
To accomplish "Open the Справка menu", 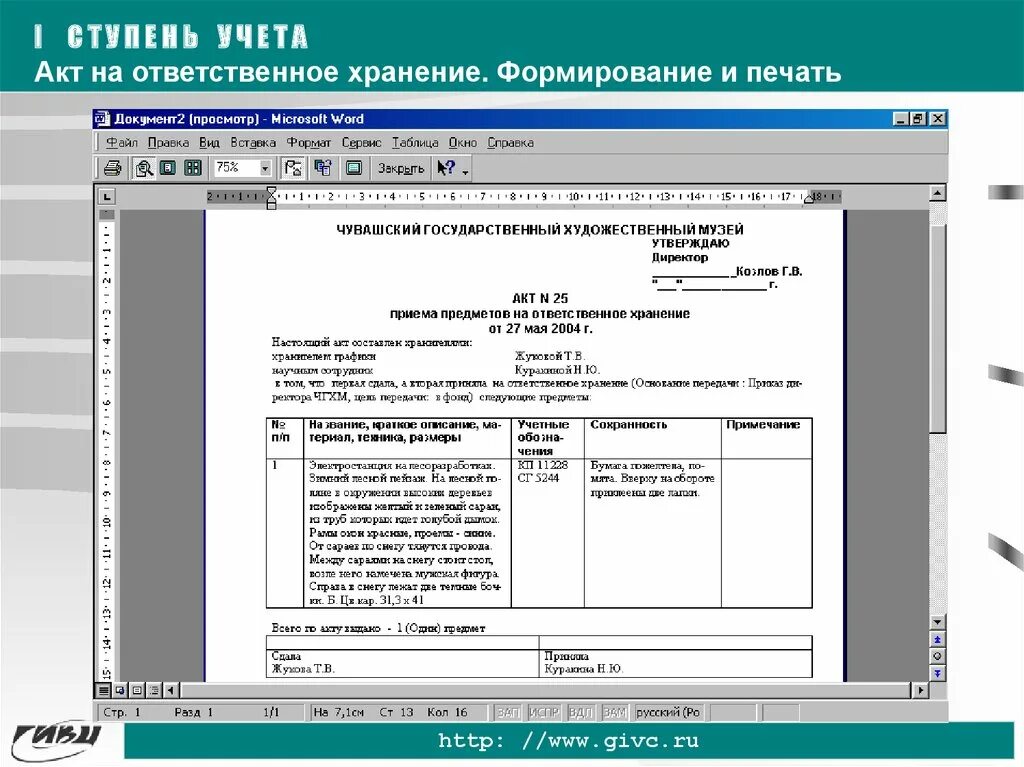I will 510,142.
